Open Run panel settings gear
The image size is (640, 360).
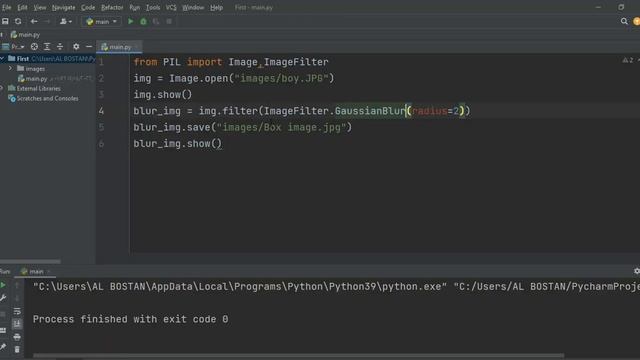pyautogui.click(x=636, y=271)
